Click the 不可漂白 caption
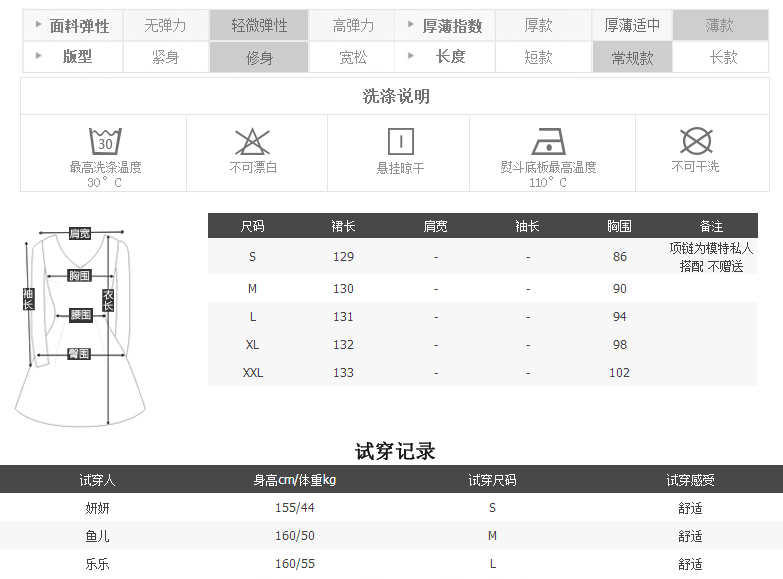Viewport: 783px width, 579px height. 253,167
